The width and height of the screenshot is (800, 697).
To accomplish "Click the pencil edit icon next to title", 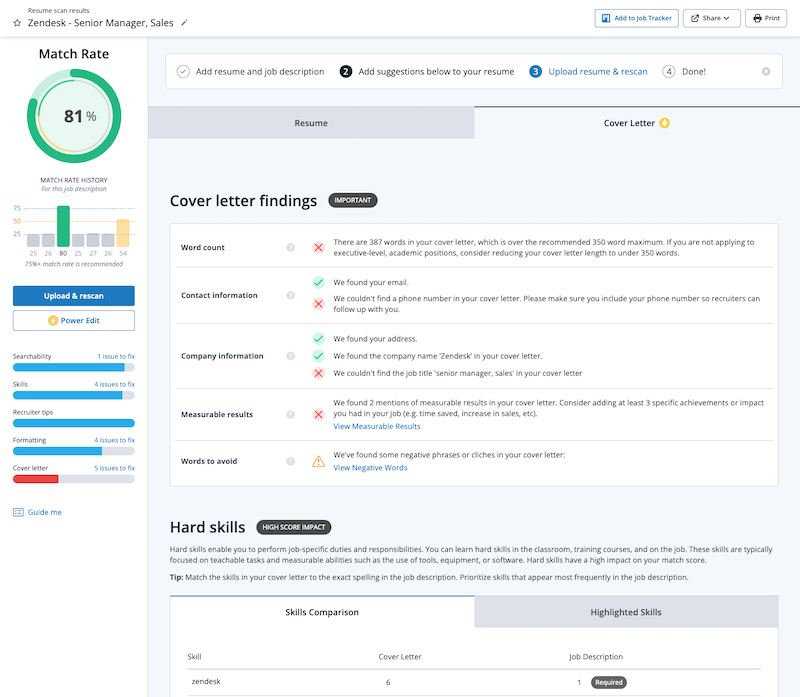I will point(184,22).
